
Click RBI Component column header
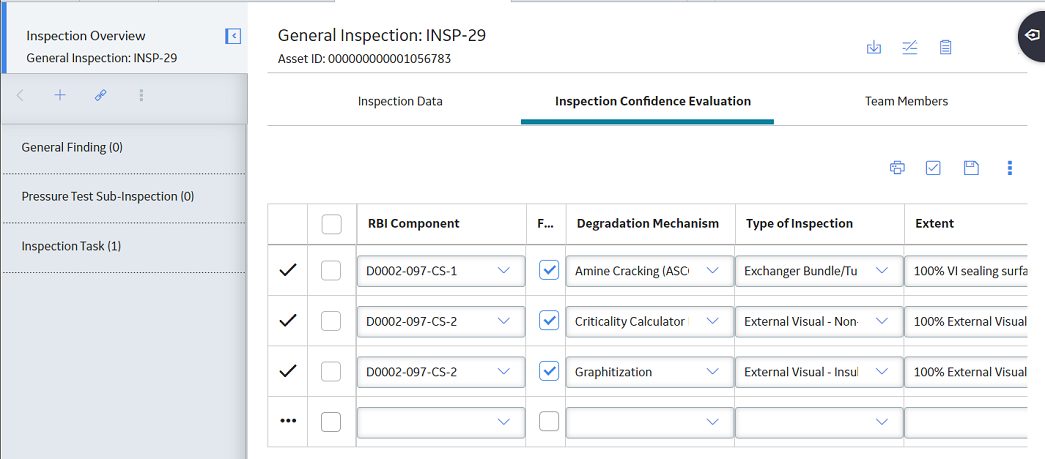point(414,224)
